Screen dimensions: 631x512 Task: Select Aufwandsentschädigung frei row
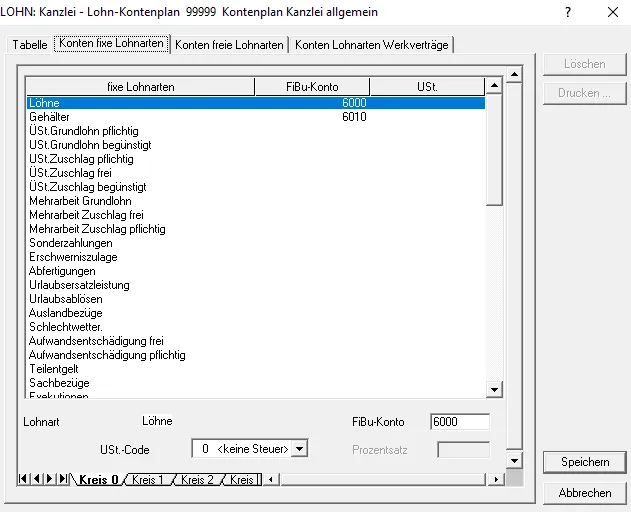click(256, 341)
